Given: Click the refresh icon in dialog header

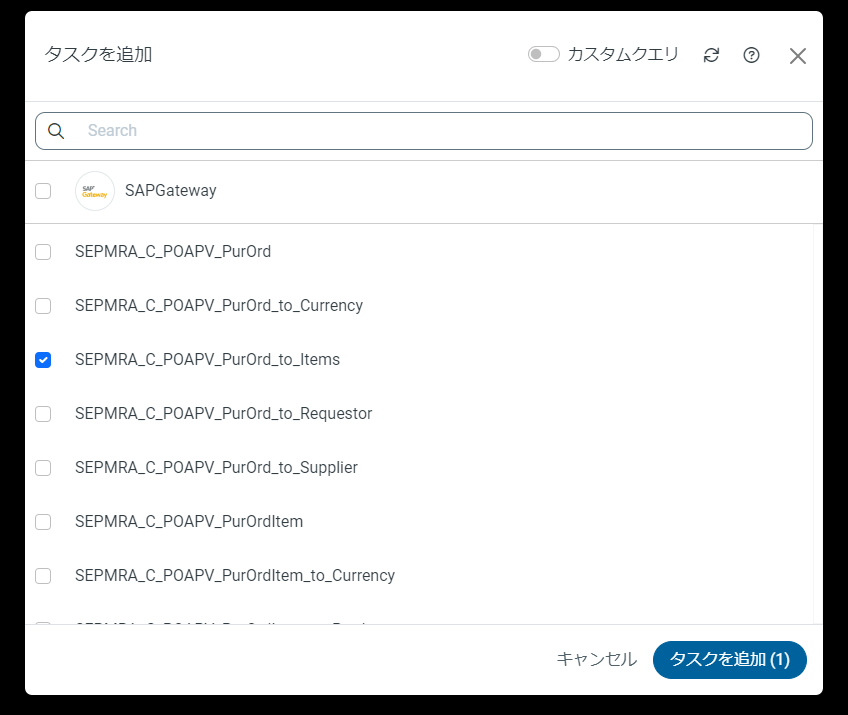Looking at the screenshot, I should tap(711, 55).
